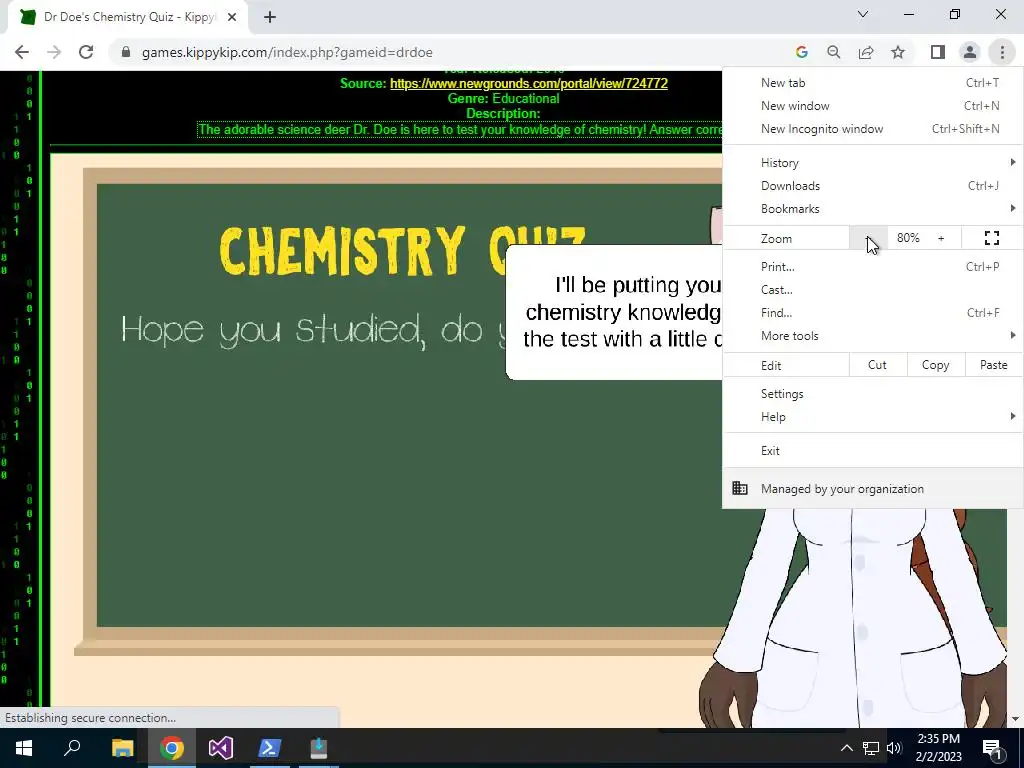The image size is (1024, 768).
Task: Close the Chrome three-dot menu button
Action: (1002, 52)
